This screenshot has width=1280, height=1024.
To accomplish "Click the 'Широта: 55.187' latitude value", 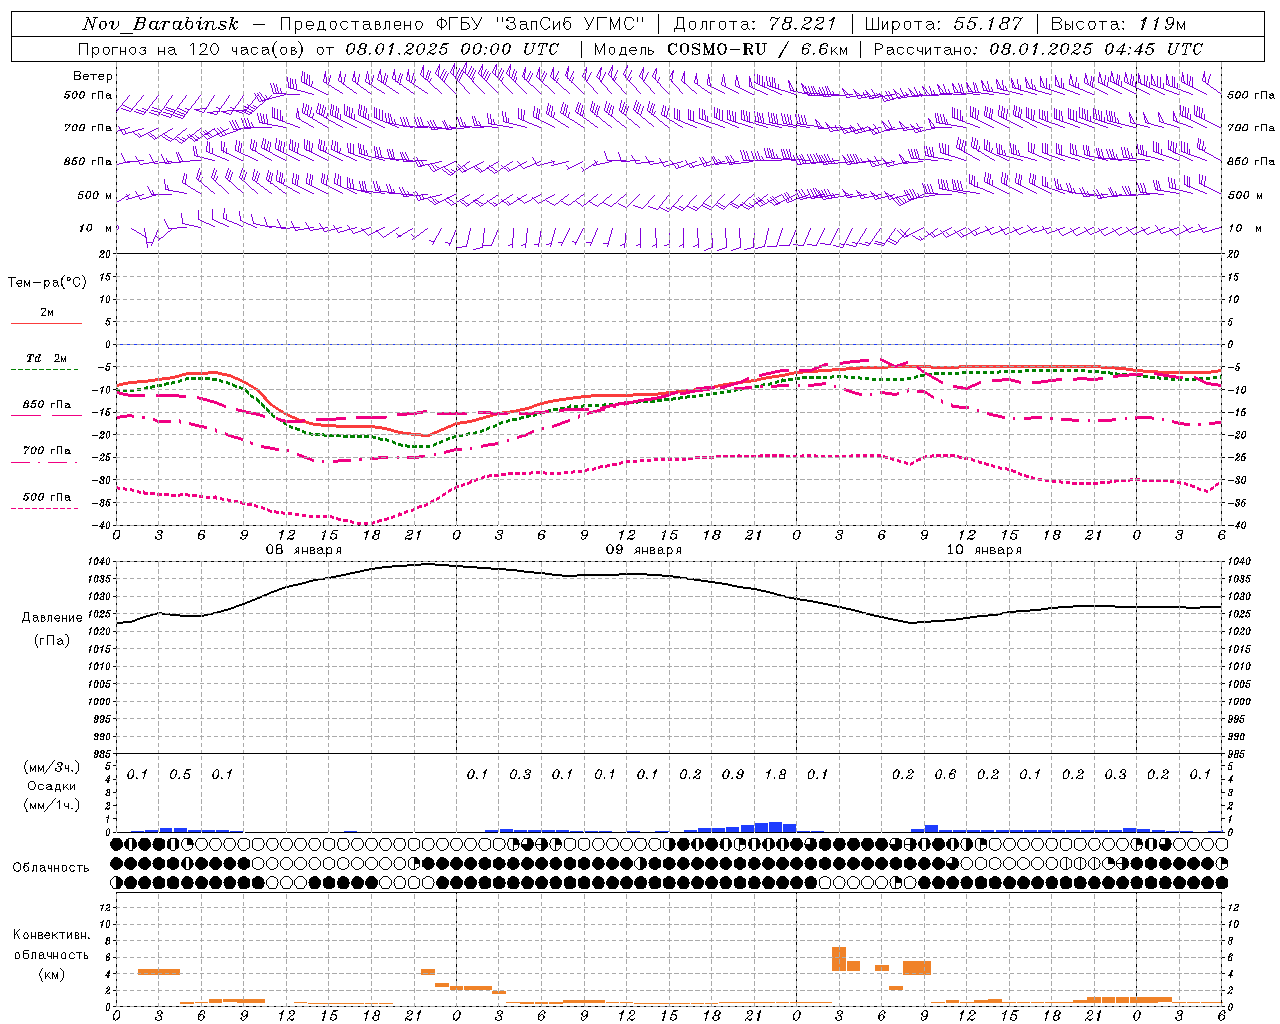I will click(x=943, y=24).
